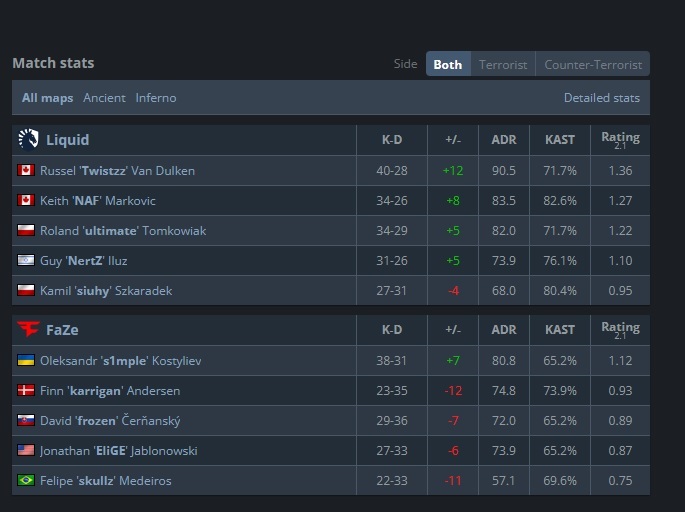This screenshot has height=512, width=685.
Task: Click the Slovak flag beside frozen
Action: coord(26,421)
